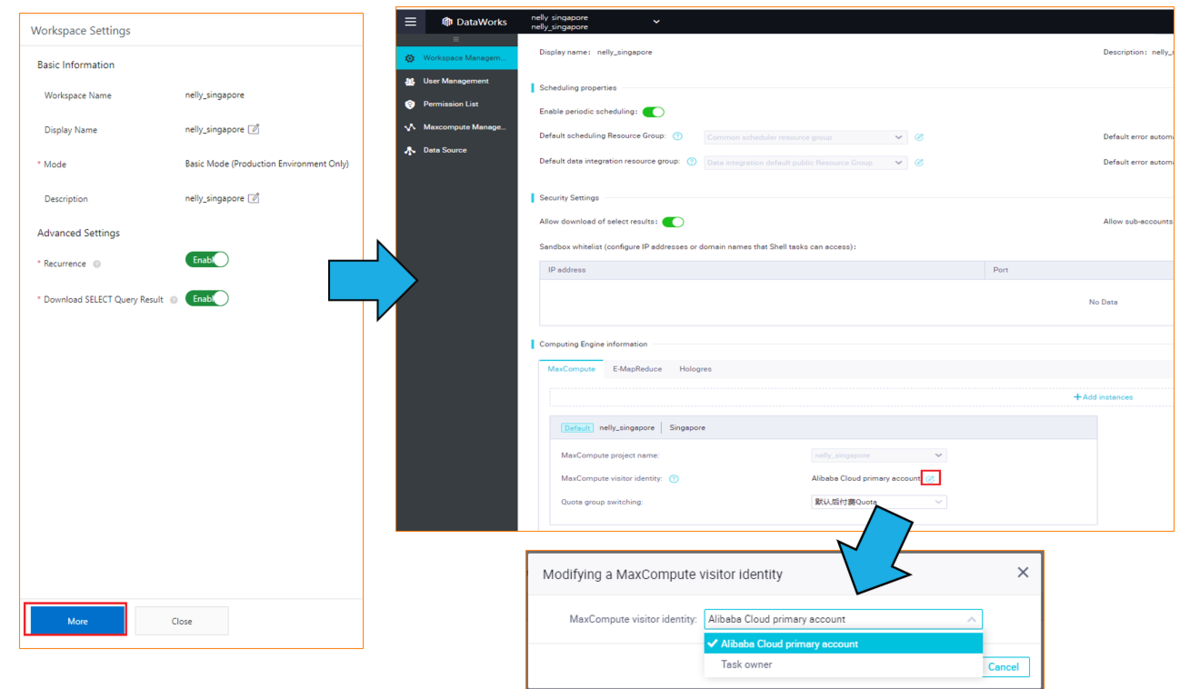Click the Computing Engine information heading
This screenshot has width=1200, height=689.
point(593,344)
